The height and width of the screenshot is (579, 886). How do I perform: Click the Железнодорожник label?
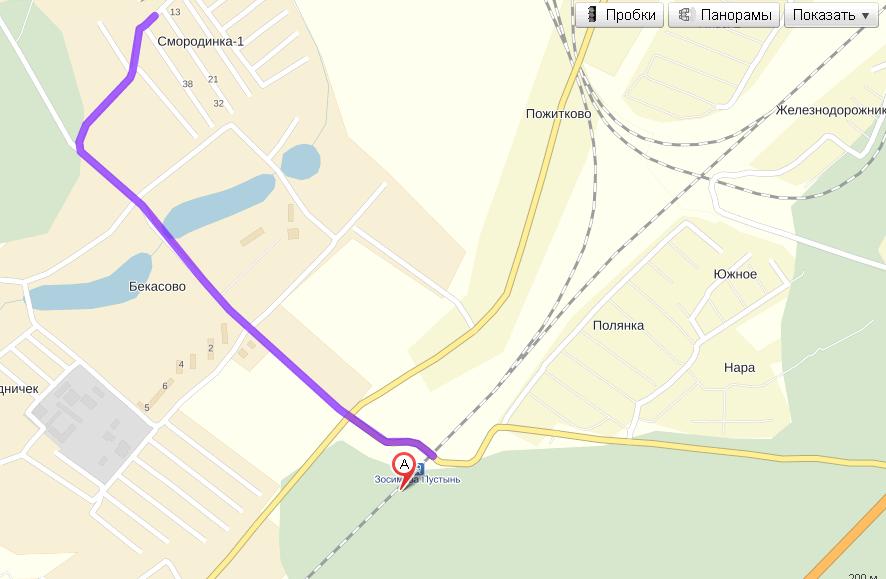coord(831,110)
